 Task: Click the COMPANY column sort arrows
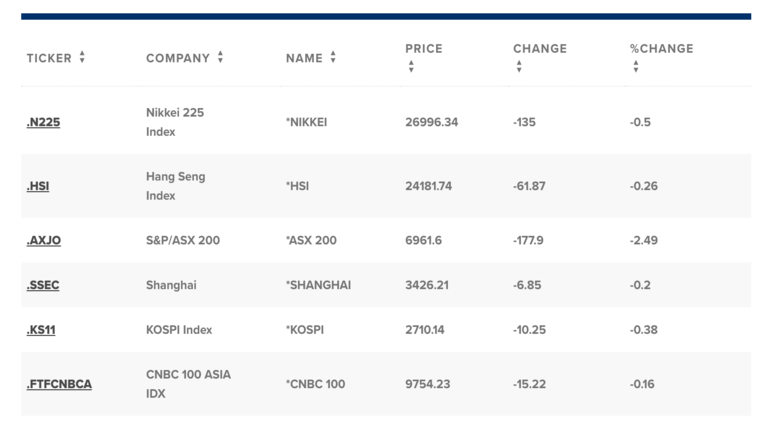click(220, 58)
